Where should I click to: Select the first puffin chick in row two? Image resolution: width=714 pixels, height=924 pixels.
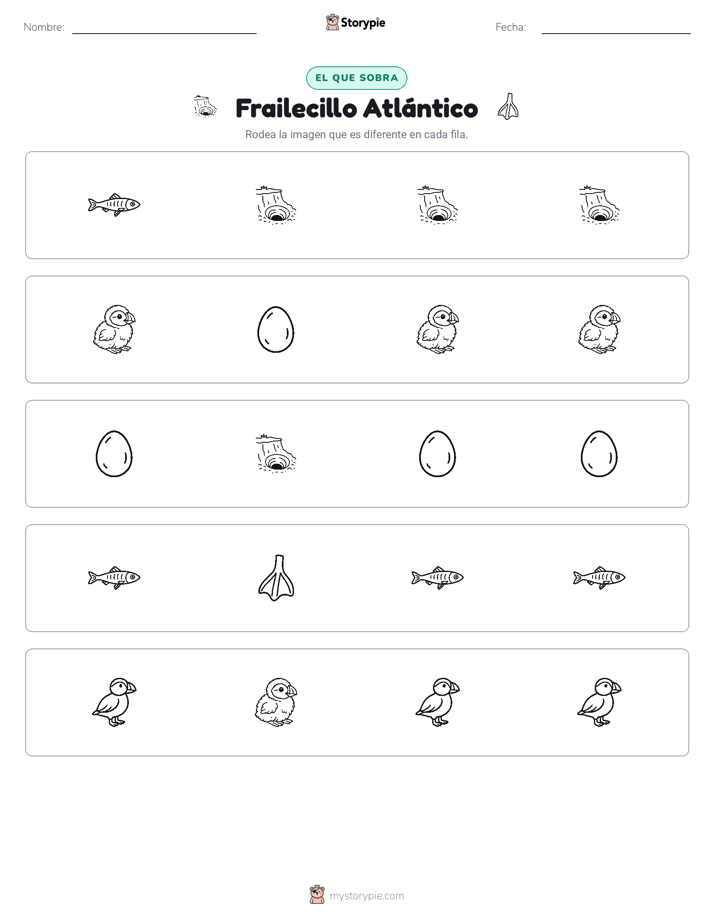[114, 329]
